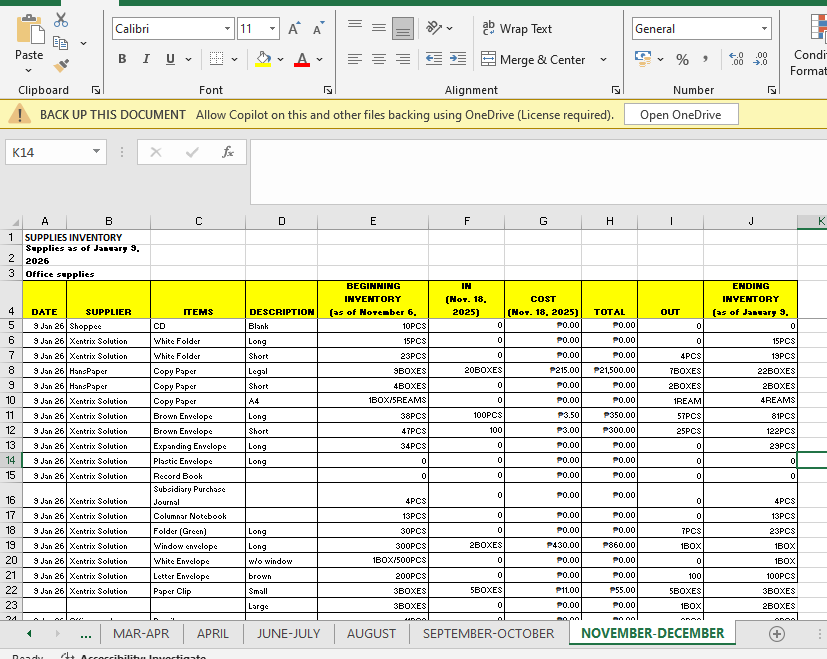This screenshot has height=659, width=827.
Task: Open the Merge & Center dropdown arrow
Action: pos(604,60)
